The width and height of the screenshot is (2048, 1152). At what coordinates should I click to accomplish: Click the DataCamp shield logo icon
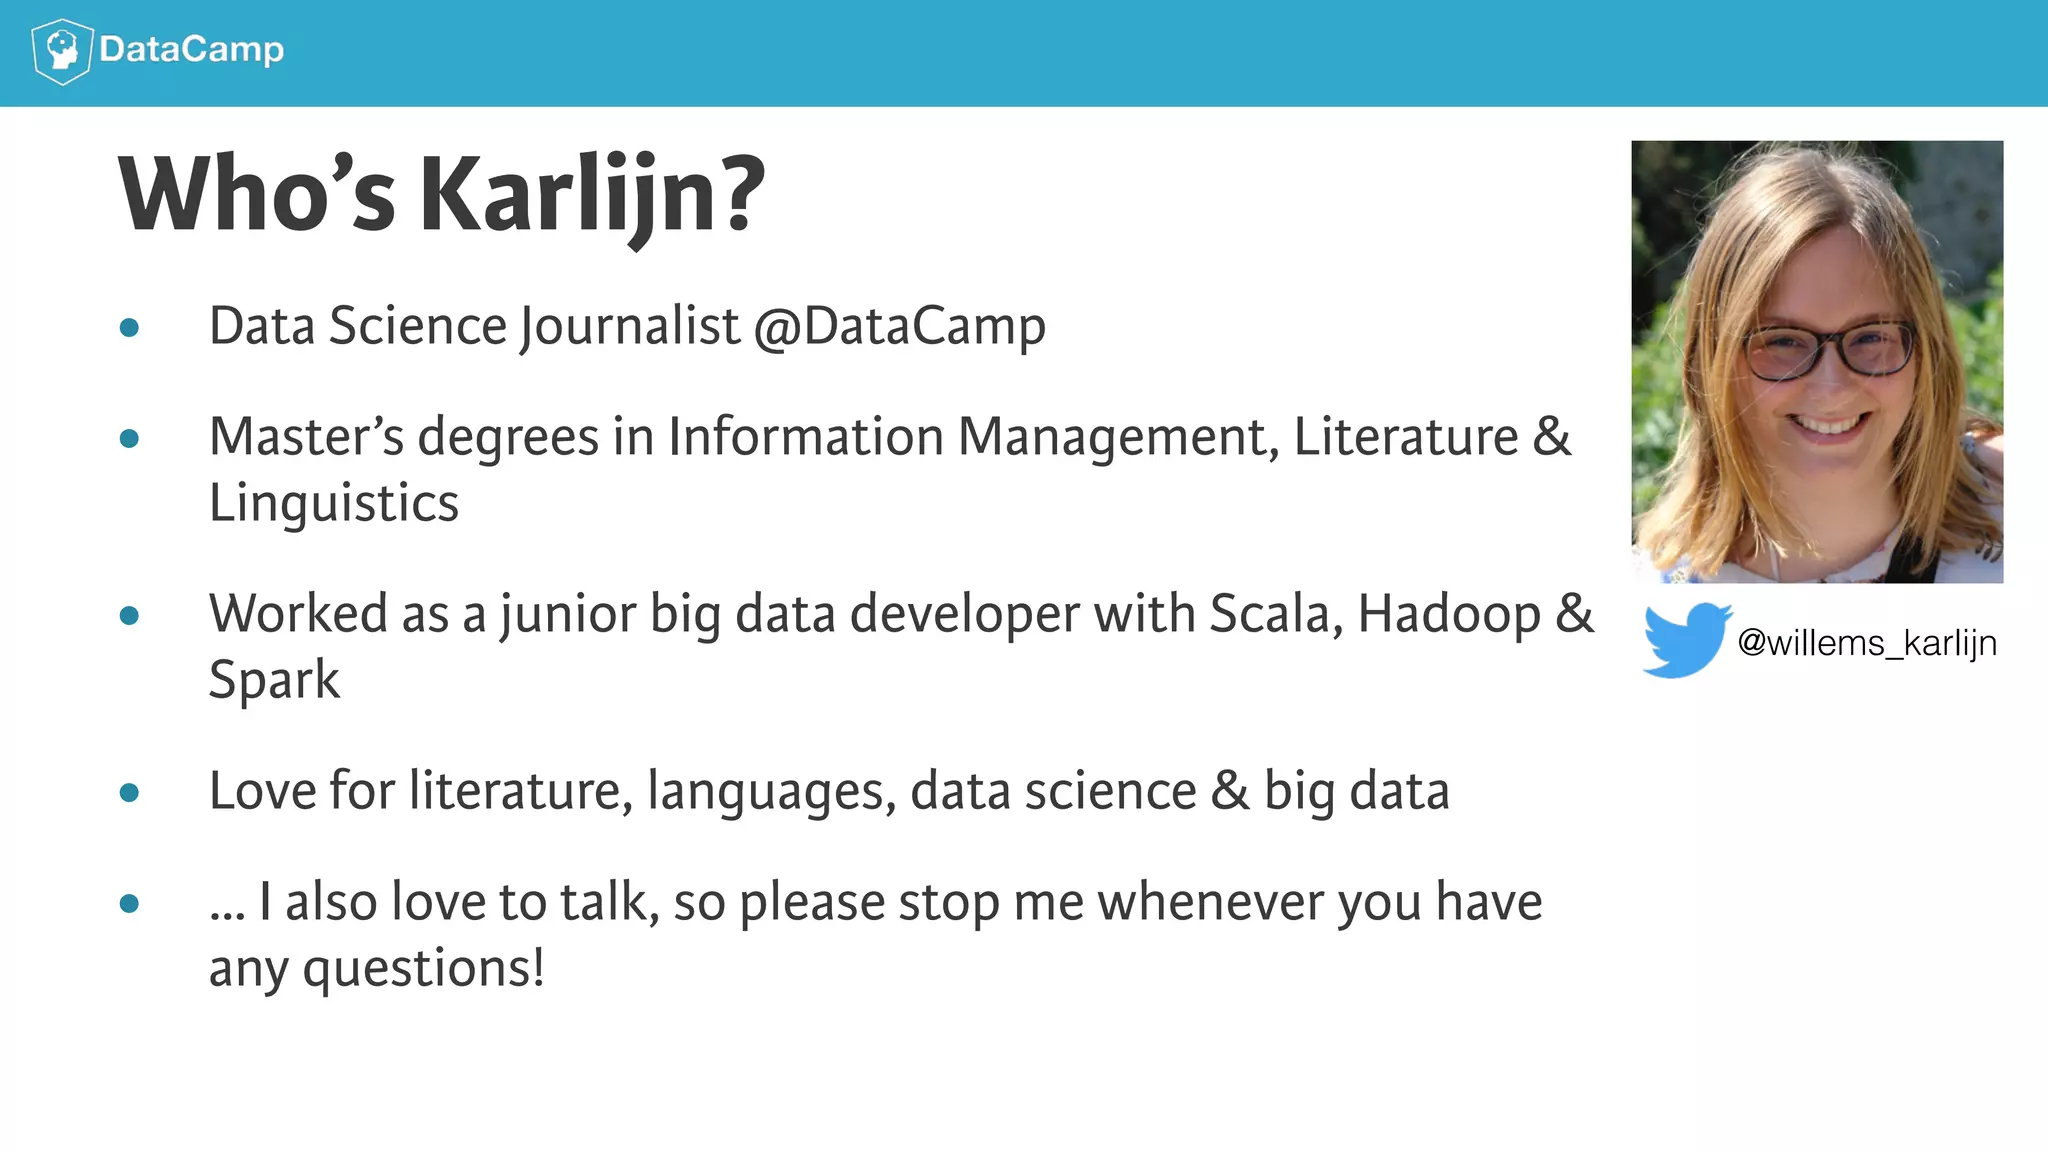coord(62,51)
